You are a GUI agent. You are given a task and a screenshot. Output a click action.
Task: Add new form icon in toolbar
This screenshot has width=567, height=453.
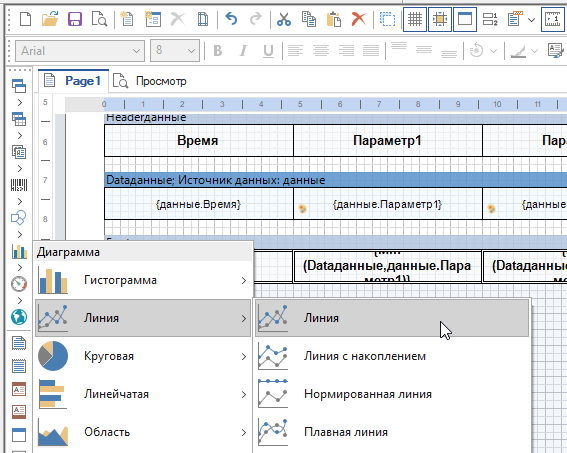tap(153, 19)
